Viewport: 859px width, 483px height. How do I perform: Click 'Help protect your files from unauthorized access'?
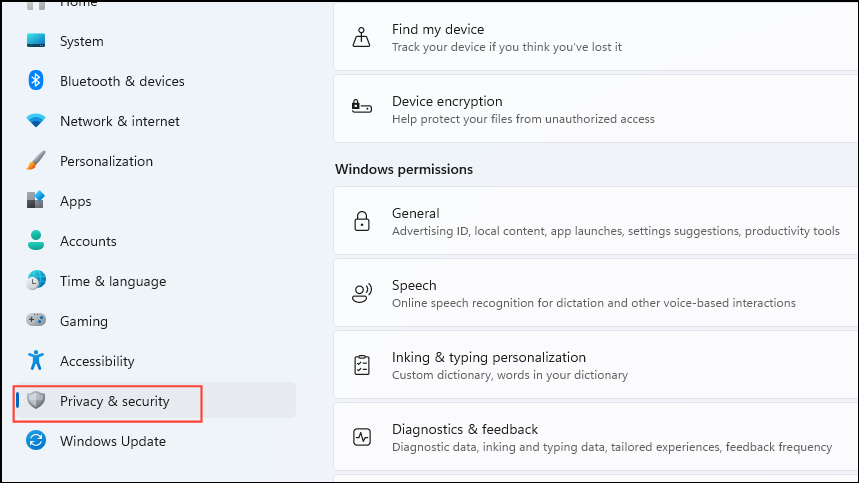[523, 119]
